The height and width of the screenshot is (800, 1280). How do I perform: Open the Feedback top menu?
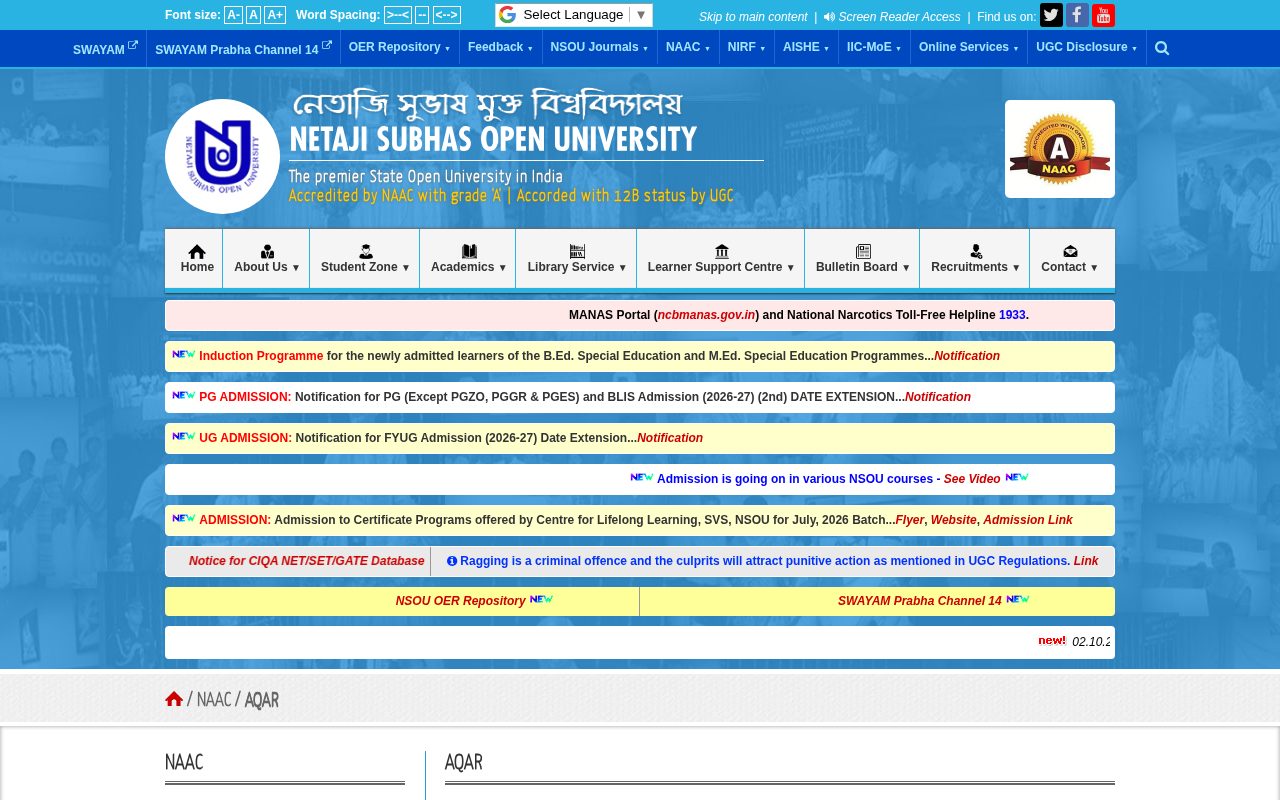tap(500, 48)
